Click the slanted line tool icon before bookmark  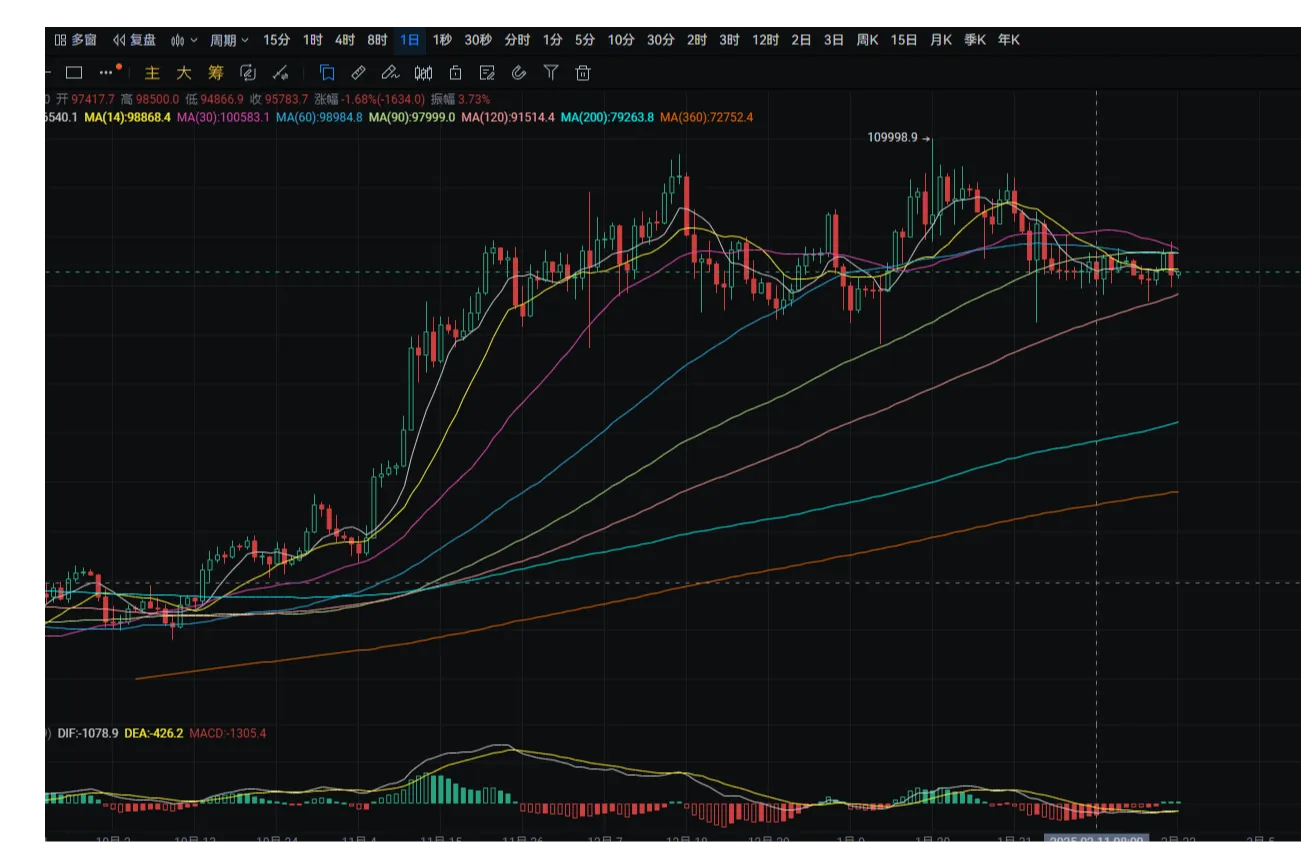(281, 72)
